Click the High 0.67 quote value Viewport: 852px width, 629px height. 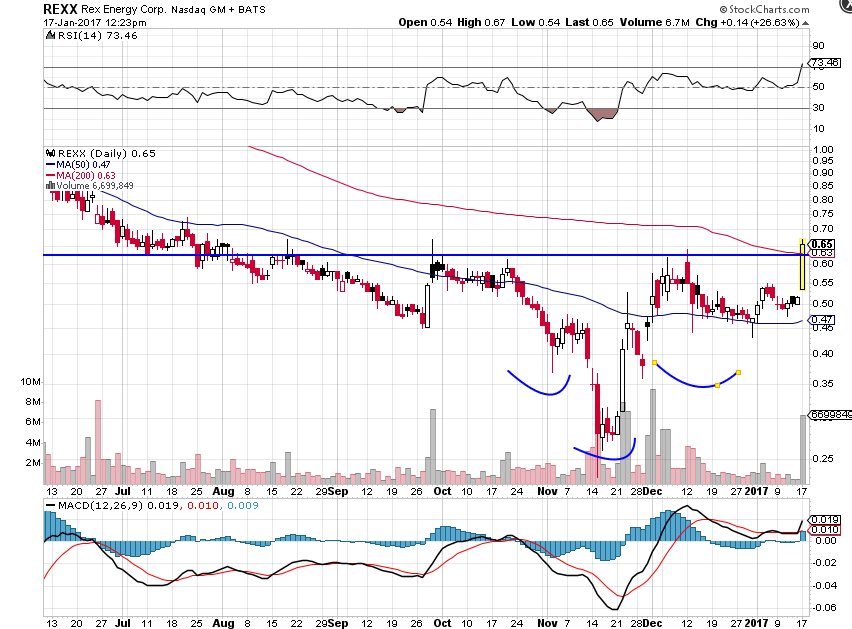point(481,23)
